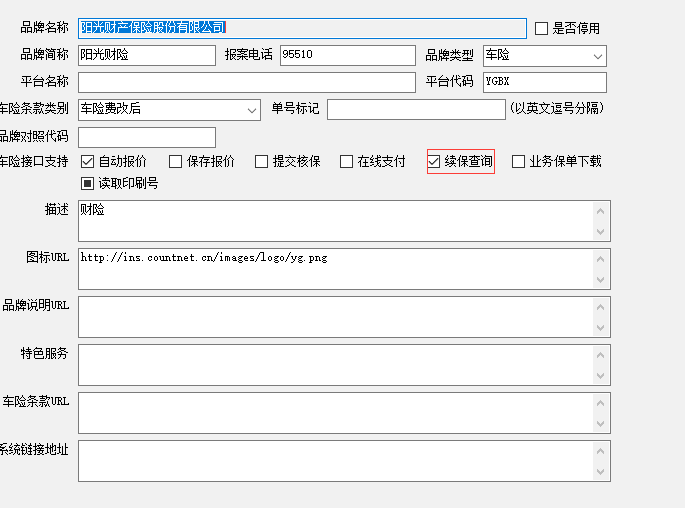Screen dimensions: 685x508
Task: Click the 车险条款URL scrollbar down arrow
Action: click(601, 424)
